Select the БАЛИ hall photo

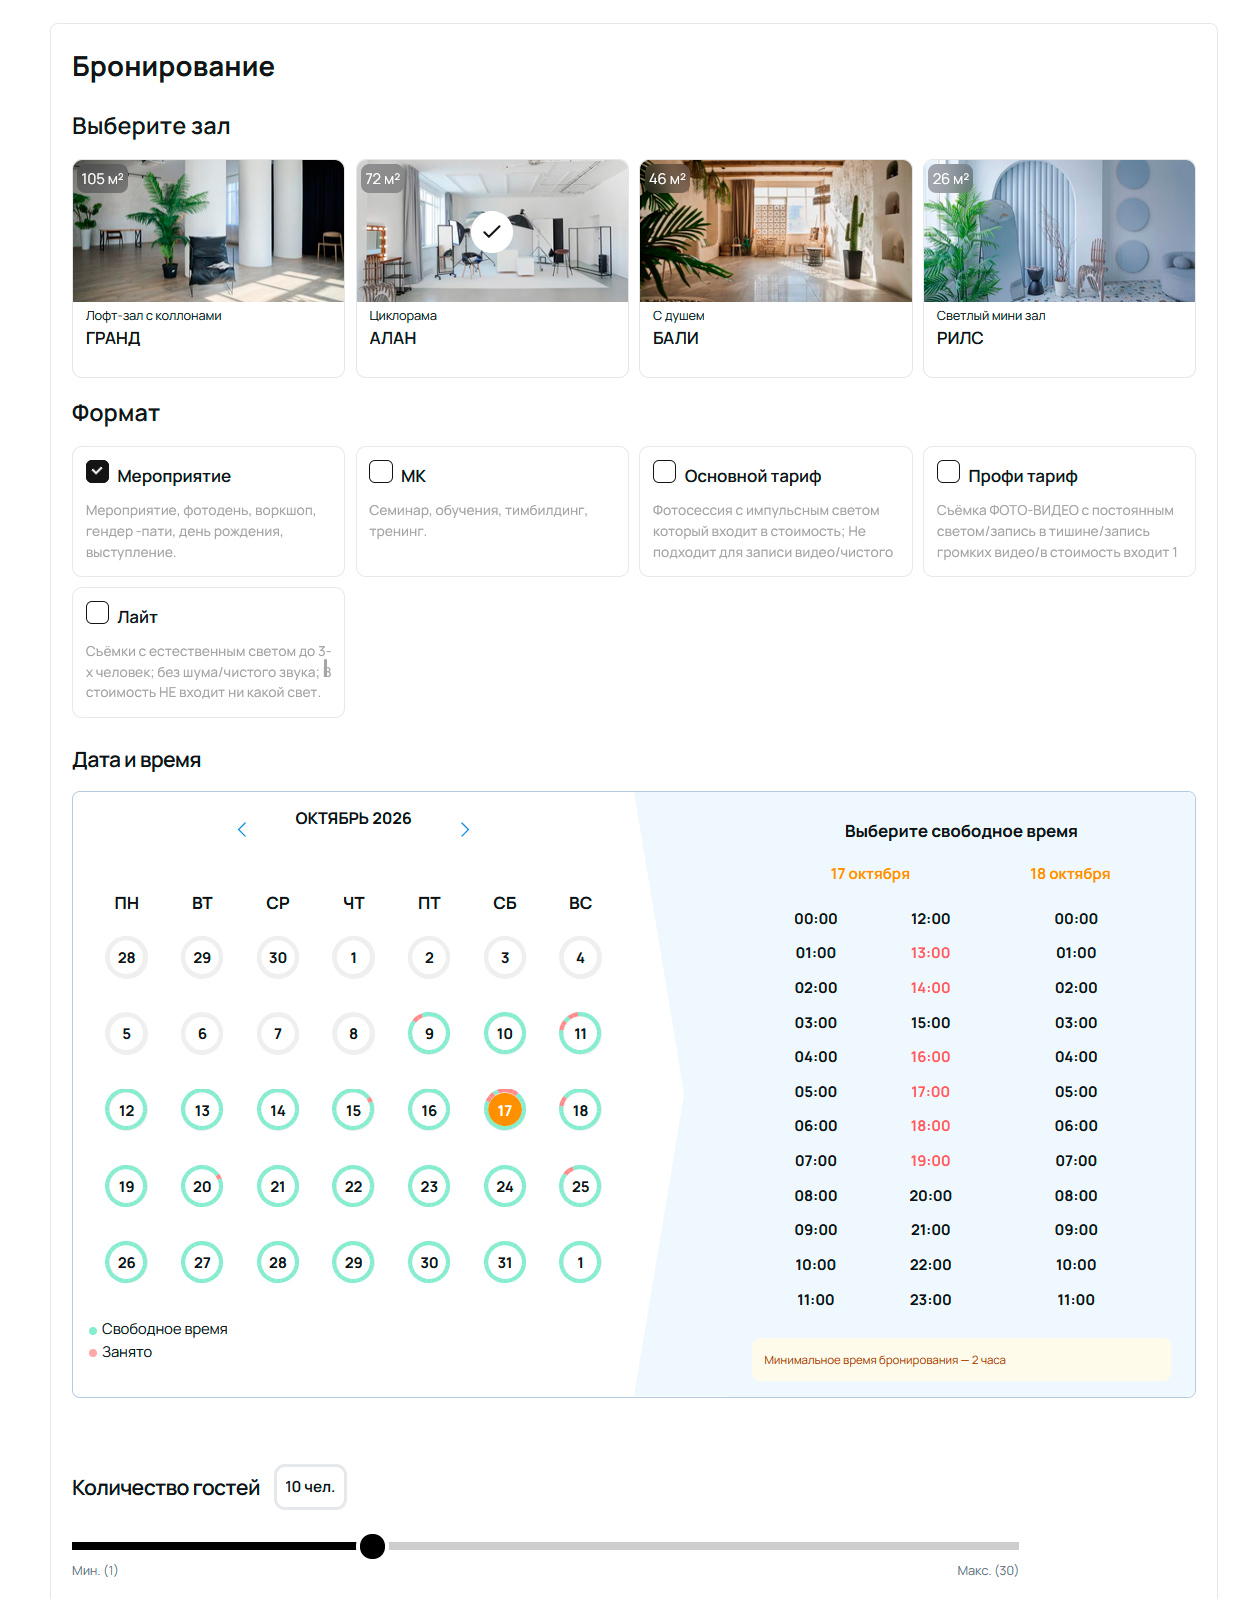point(776,231)
